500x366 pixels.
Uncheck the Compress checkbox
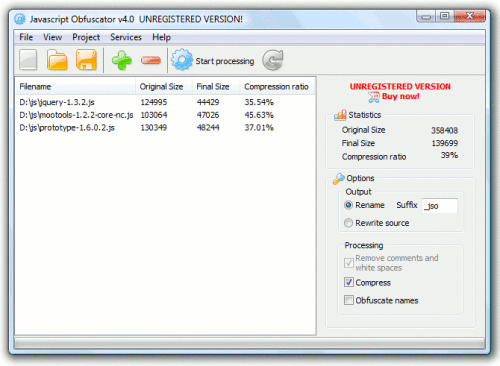coord(349,282)
